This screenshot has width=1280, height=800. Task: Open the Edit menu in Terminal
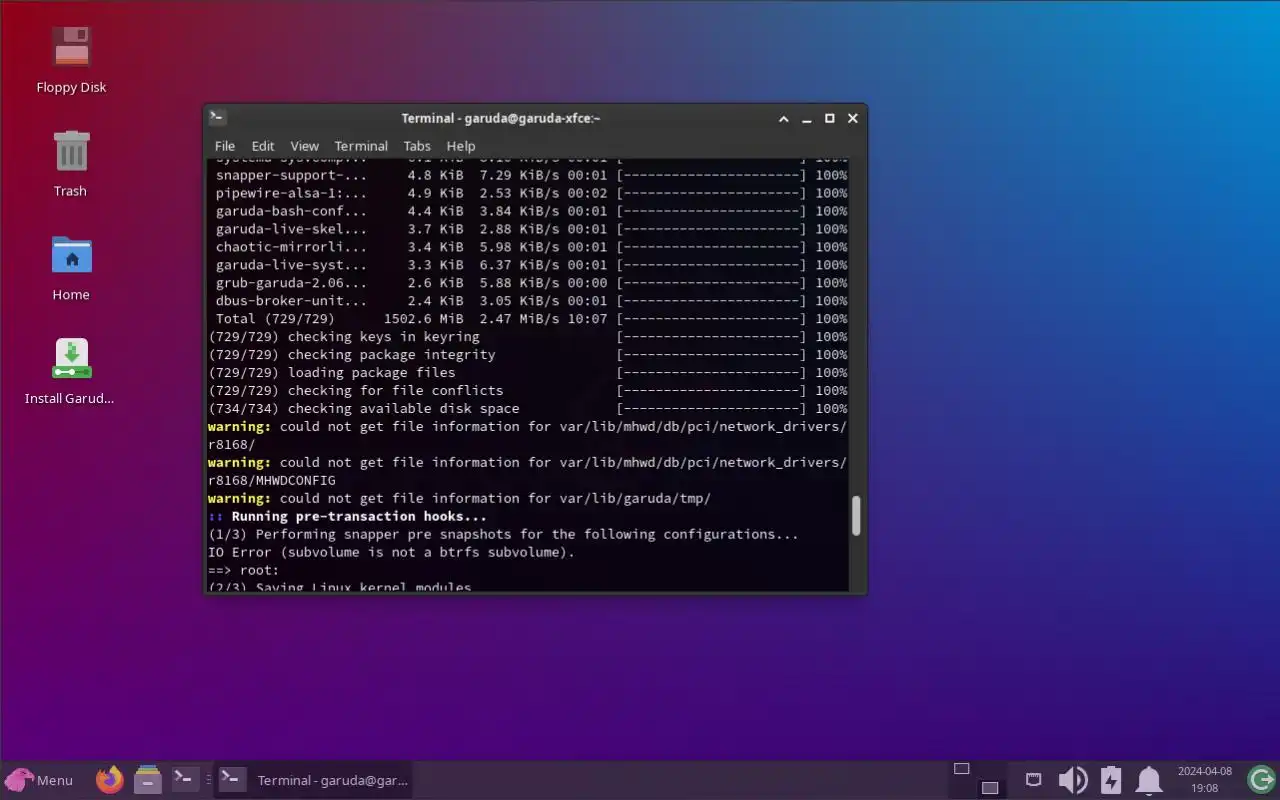263,146
